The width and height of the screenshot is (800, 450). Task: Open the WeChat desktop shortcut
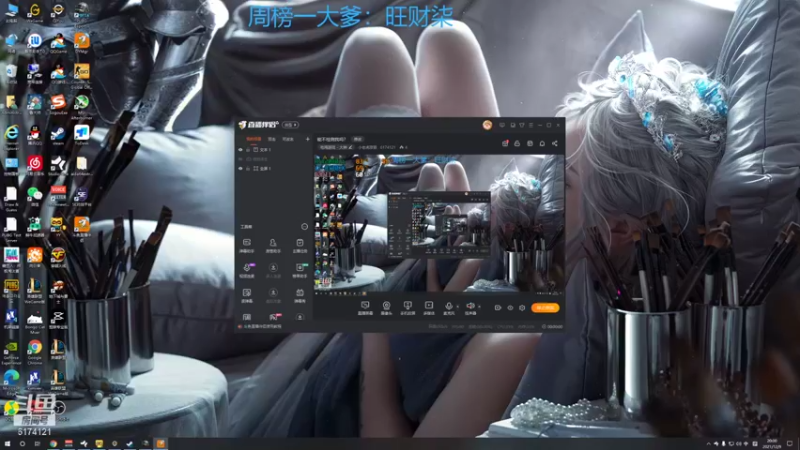[x=34, y=196]
